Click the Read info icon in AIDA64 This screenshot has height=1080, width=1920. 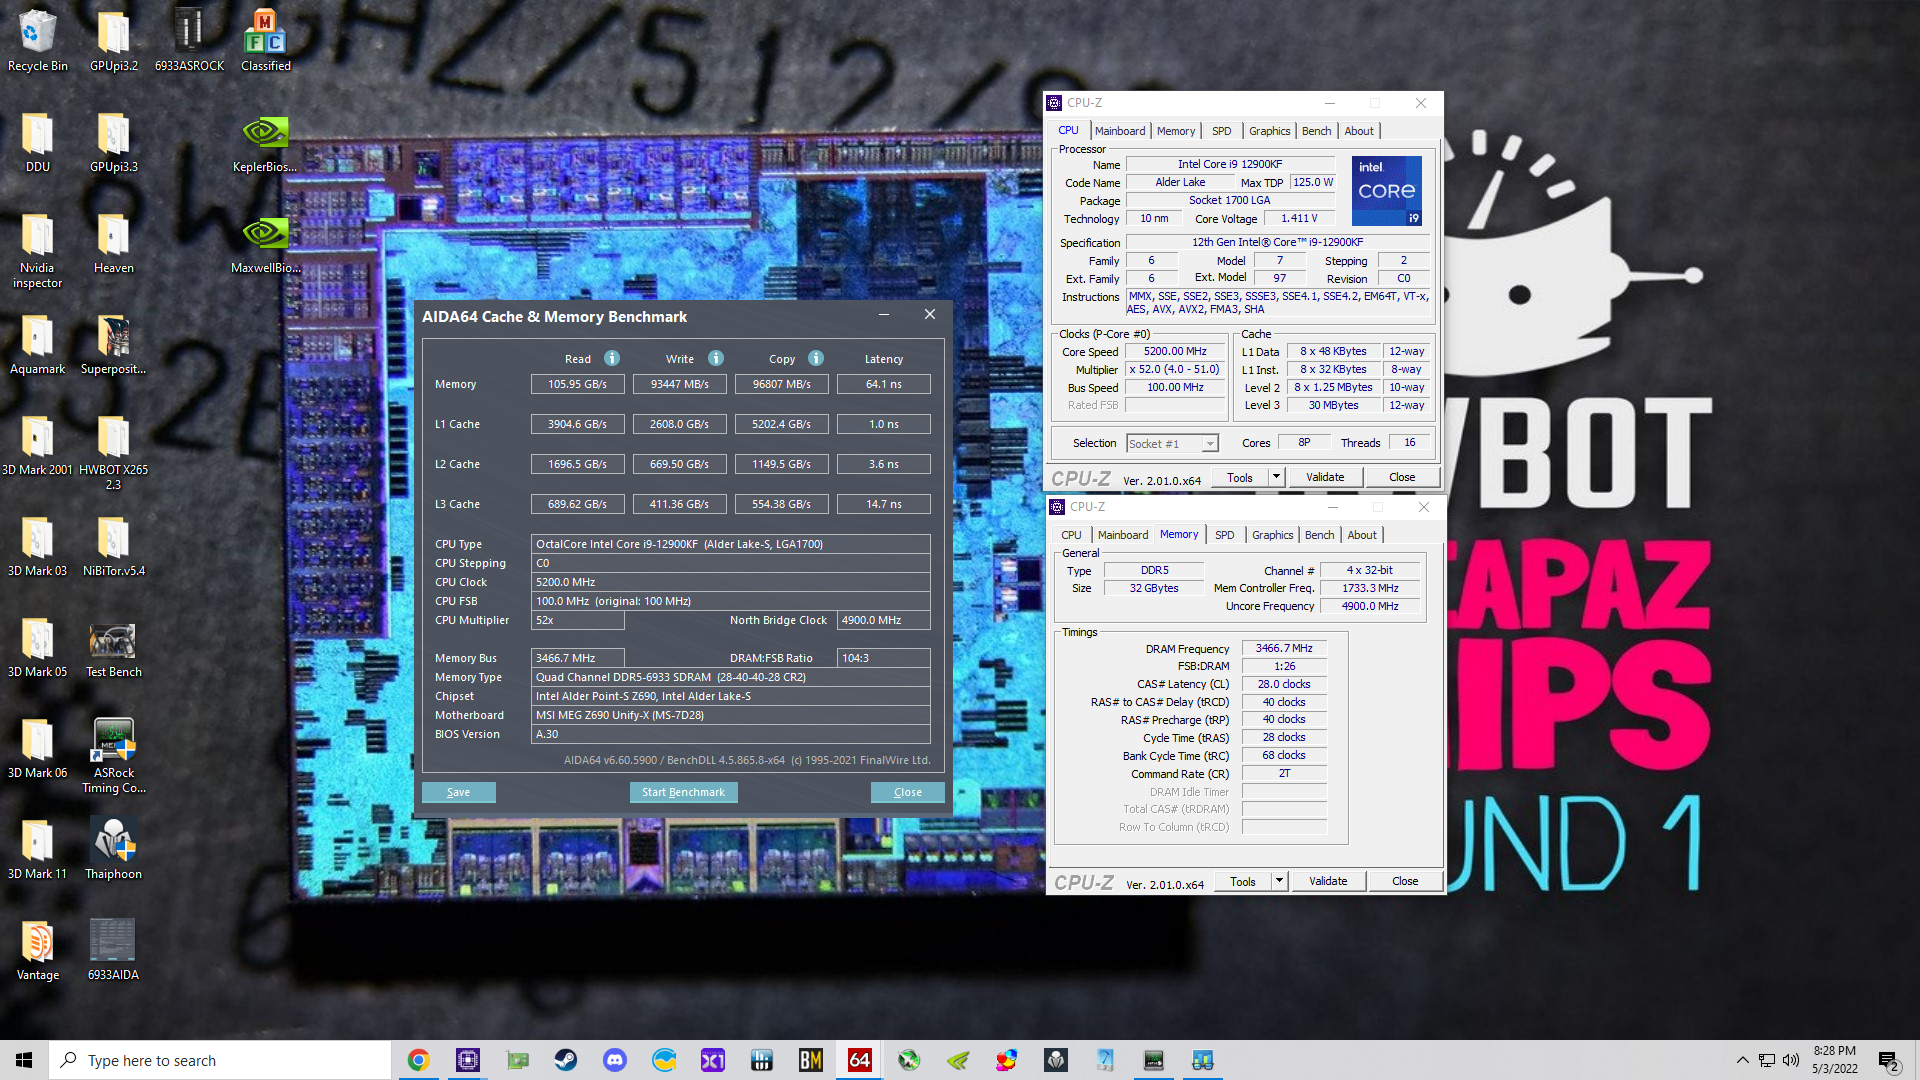612,358
